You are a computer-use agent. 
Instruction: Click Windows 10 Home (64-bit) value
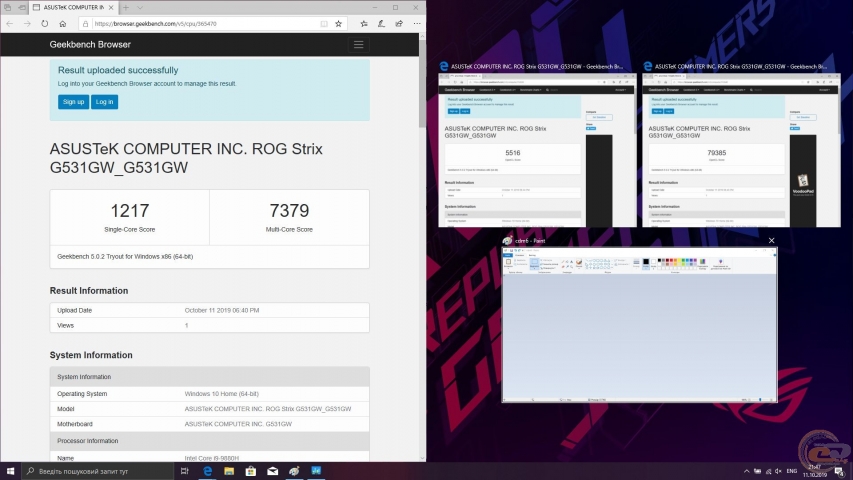point(221,393)
